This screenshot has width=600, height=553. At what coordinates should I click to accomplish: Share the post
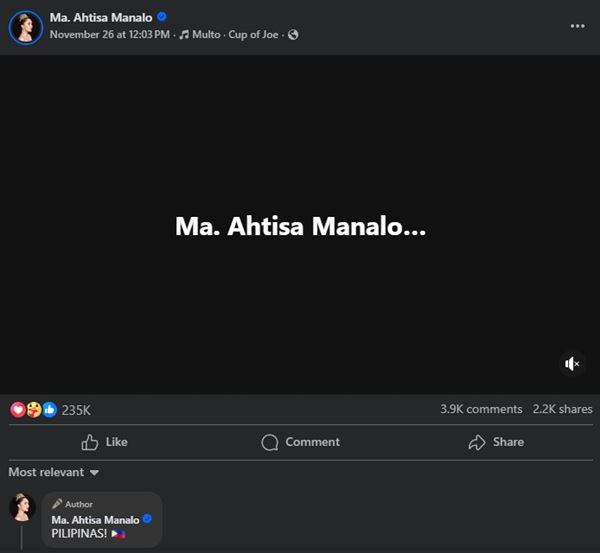click(496, 442)
